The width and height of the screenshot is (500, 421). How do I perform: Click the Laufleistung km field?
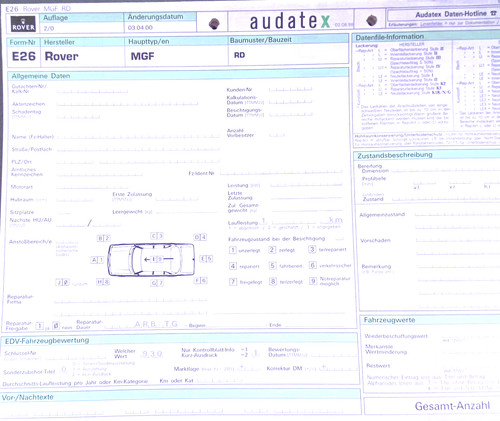(302, 221)
